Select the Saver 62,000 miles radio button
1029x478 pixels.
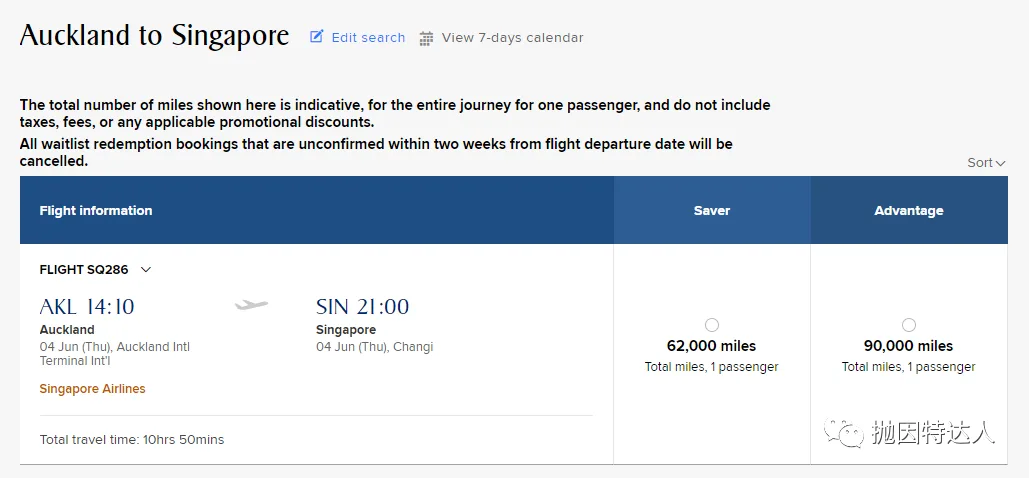coord(711,325)
